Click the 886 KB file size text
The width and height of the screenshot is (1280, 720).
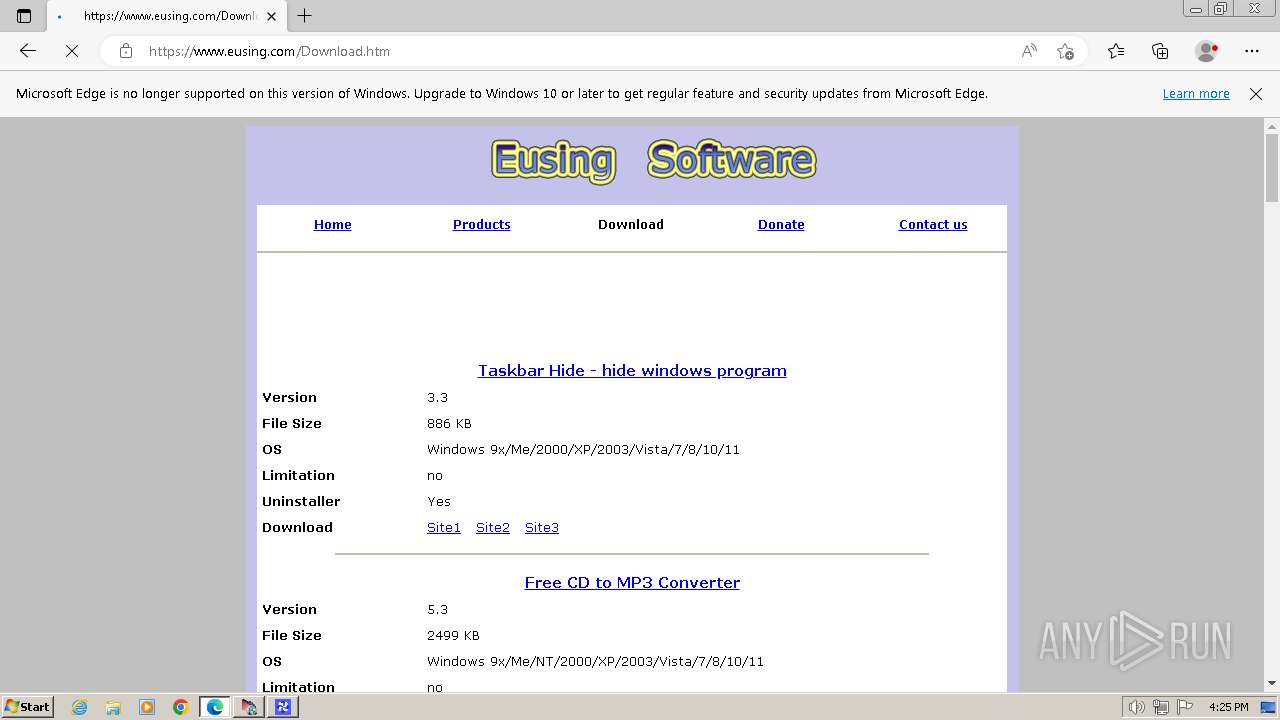pyautogui.click(x=449, y=423)
